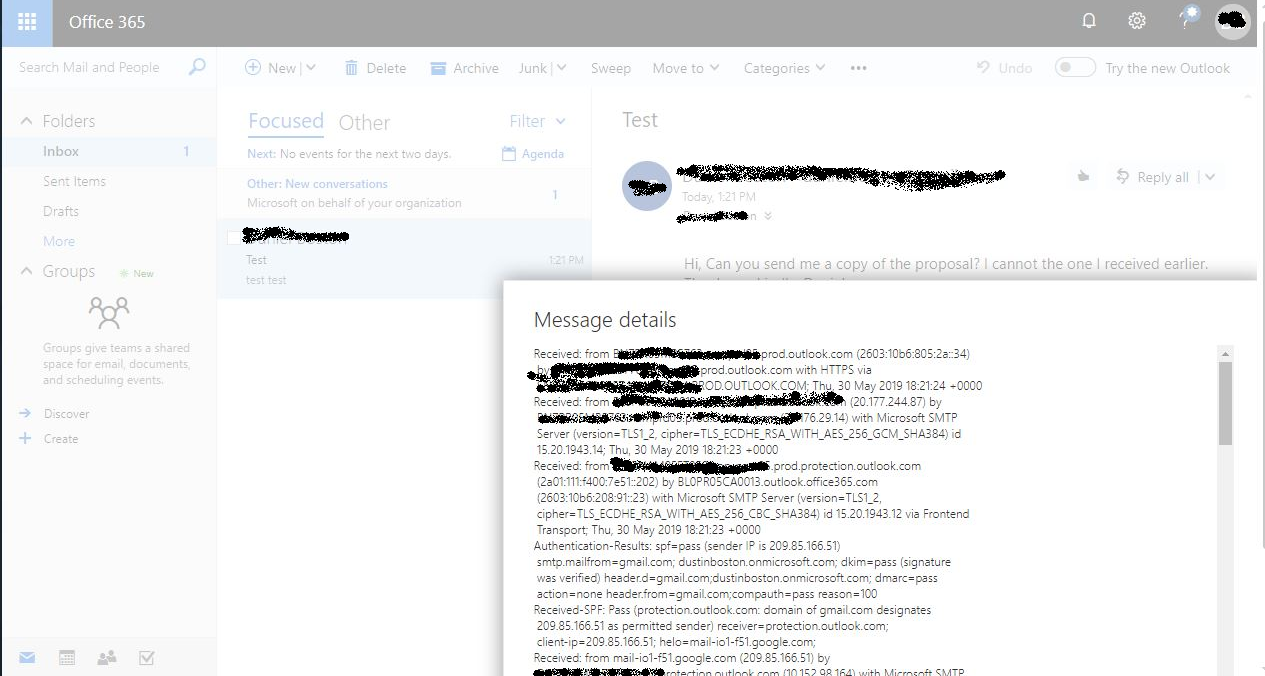
Task: Click the like thumbs-up icon
Action: click(1083, 176)
